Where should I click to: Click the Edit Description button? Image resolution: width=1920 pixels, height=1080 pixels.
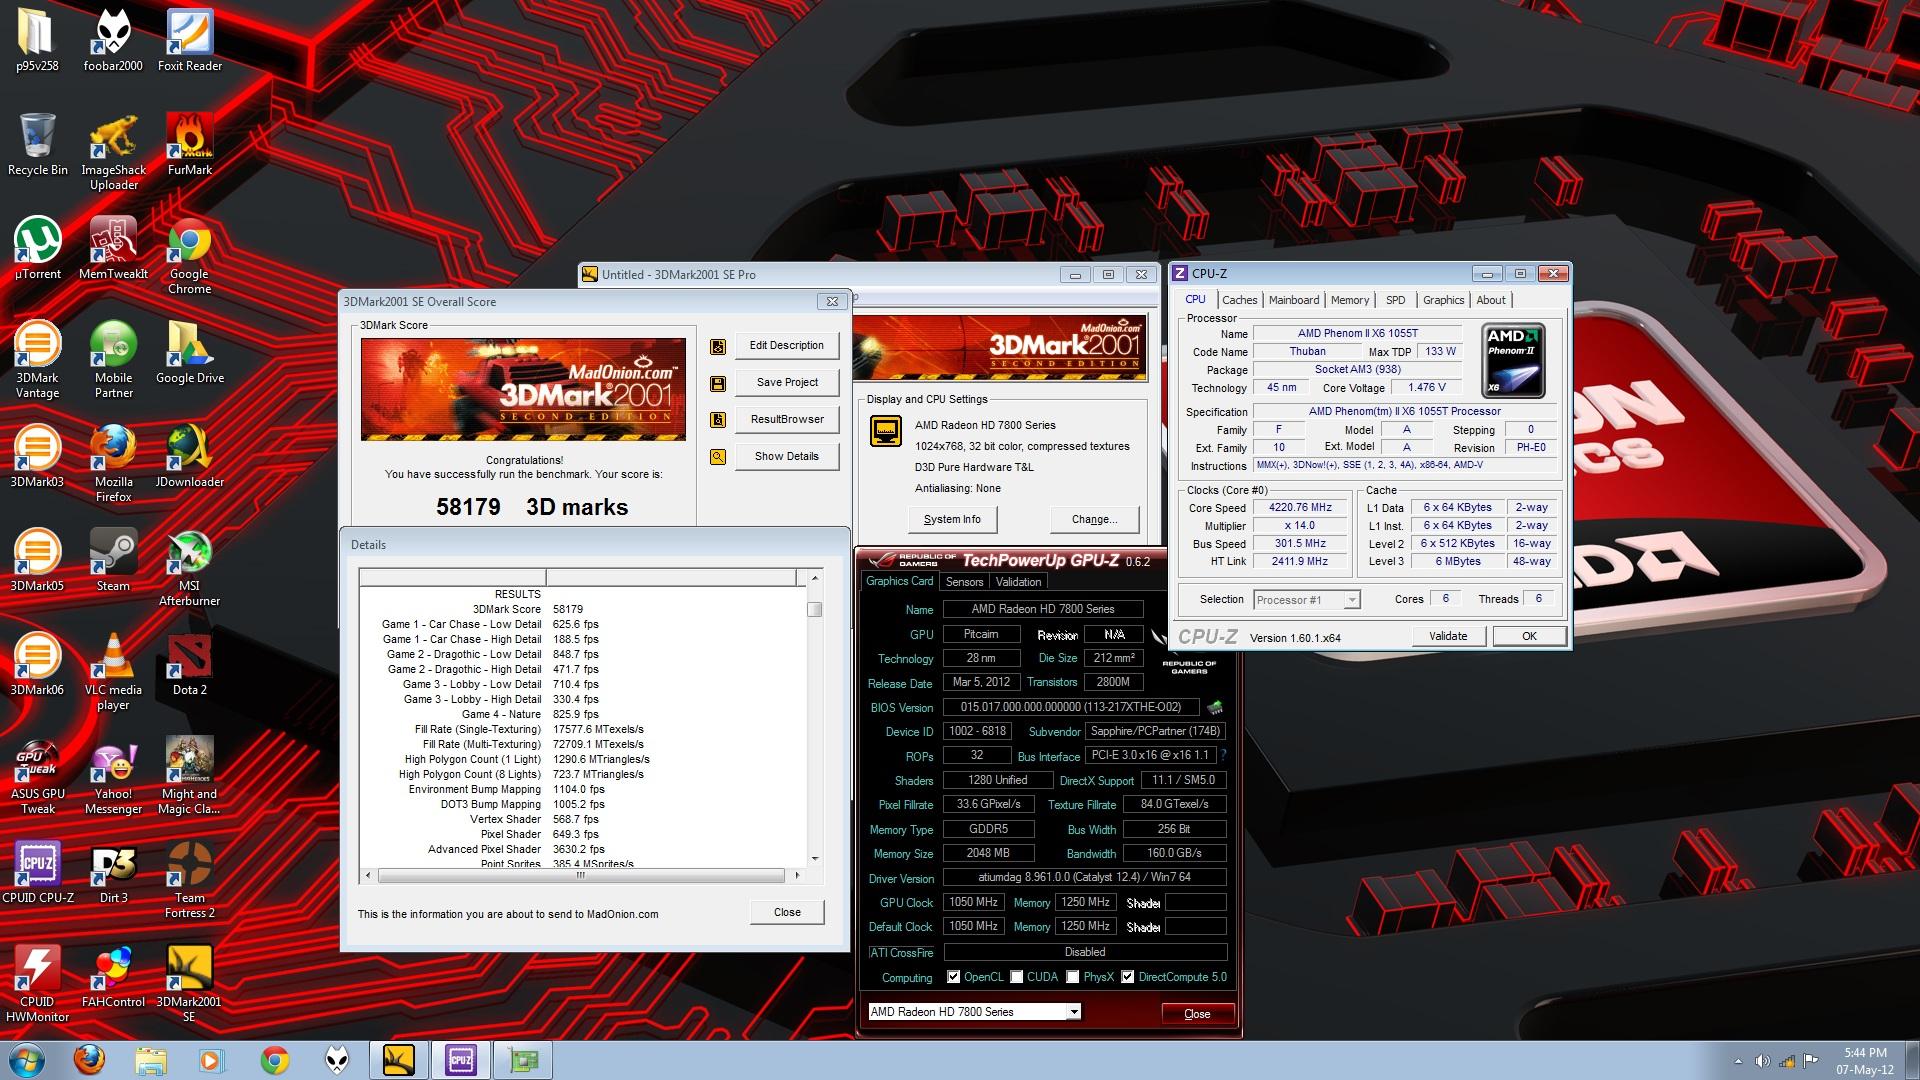[x=787, y=346]
